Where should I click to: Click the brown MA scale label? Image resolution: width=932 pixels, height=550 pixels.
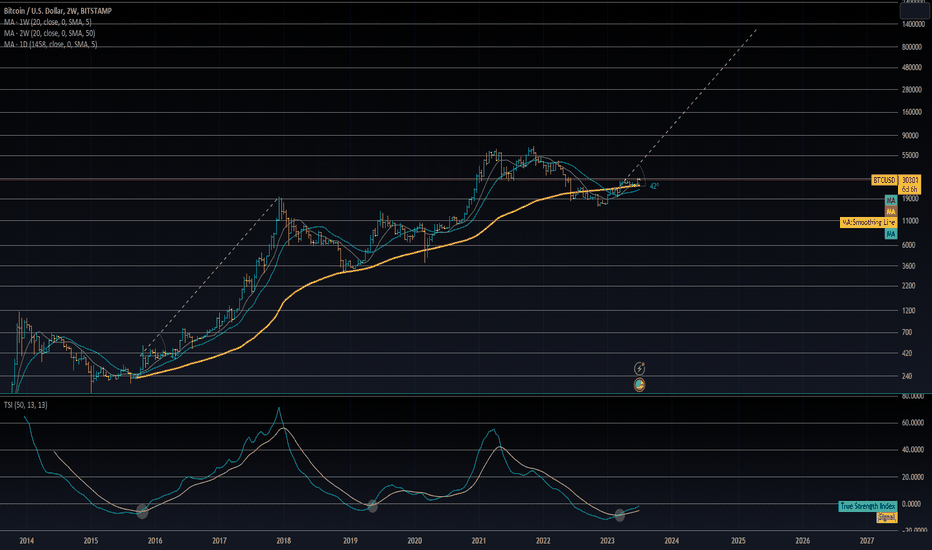coord(890,212)
